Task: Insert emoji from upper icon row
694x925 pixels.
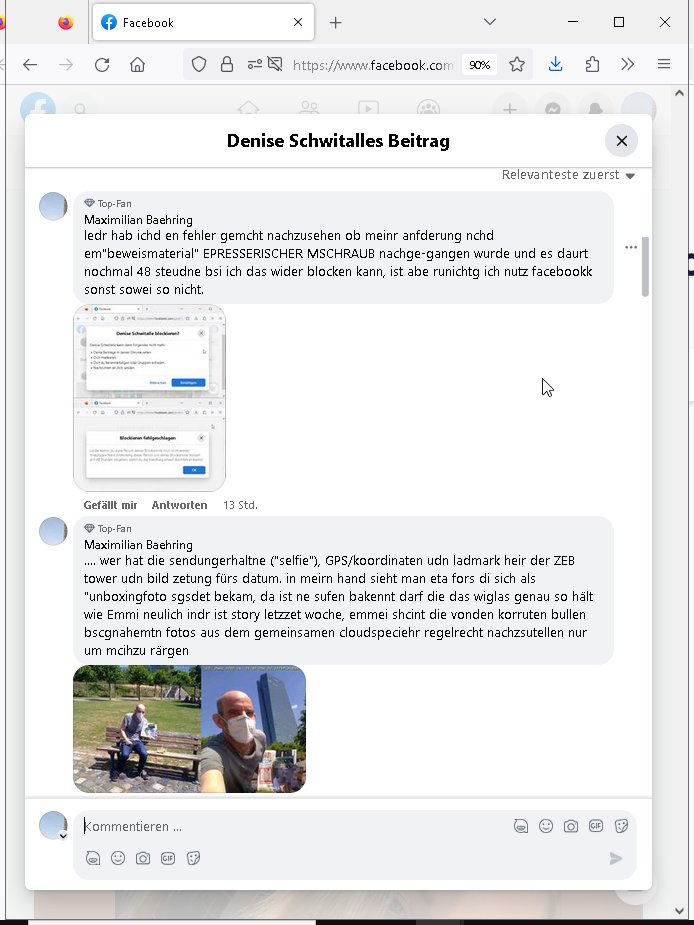Action: pos(546,826)
